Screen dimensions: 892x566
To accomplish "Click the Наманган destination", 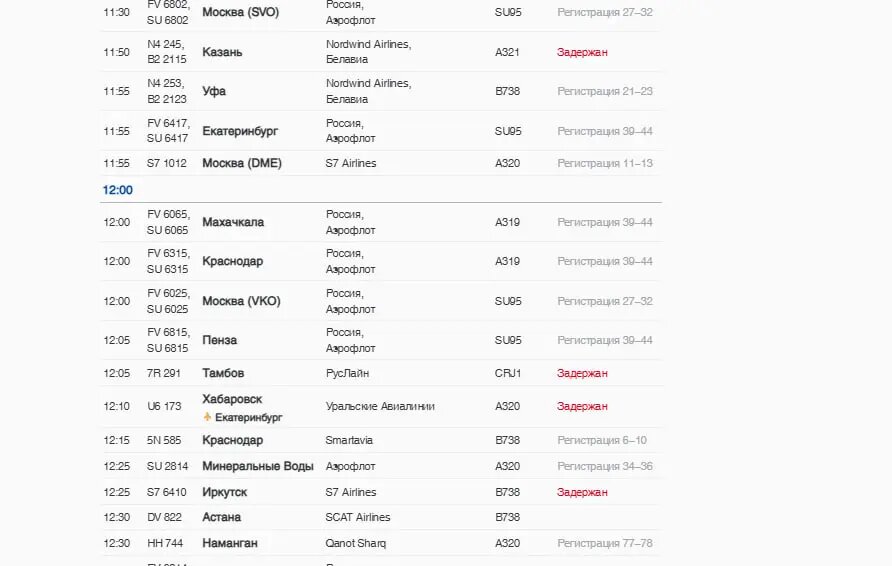I will click(x=230, y=543).
